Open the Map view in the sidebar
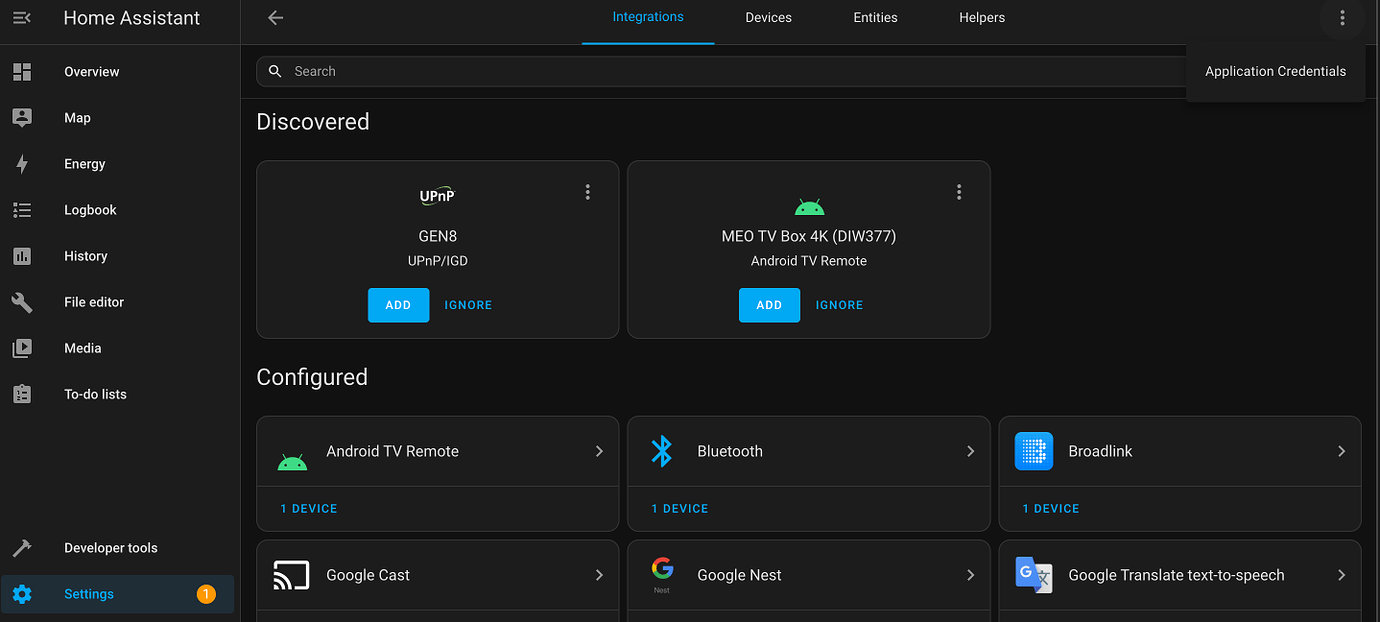Image resolution: width=1380 pixels, height=622 pixels. [x=77, y=117]
